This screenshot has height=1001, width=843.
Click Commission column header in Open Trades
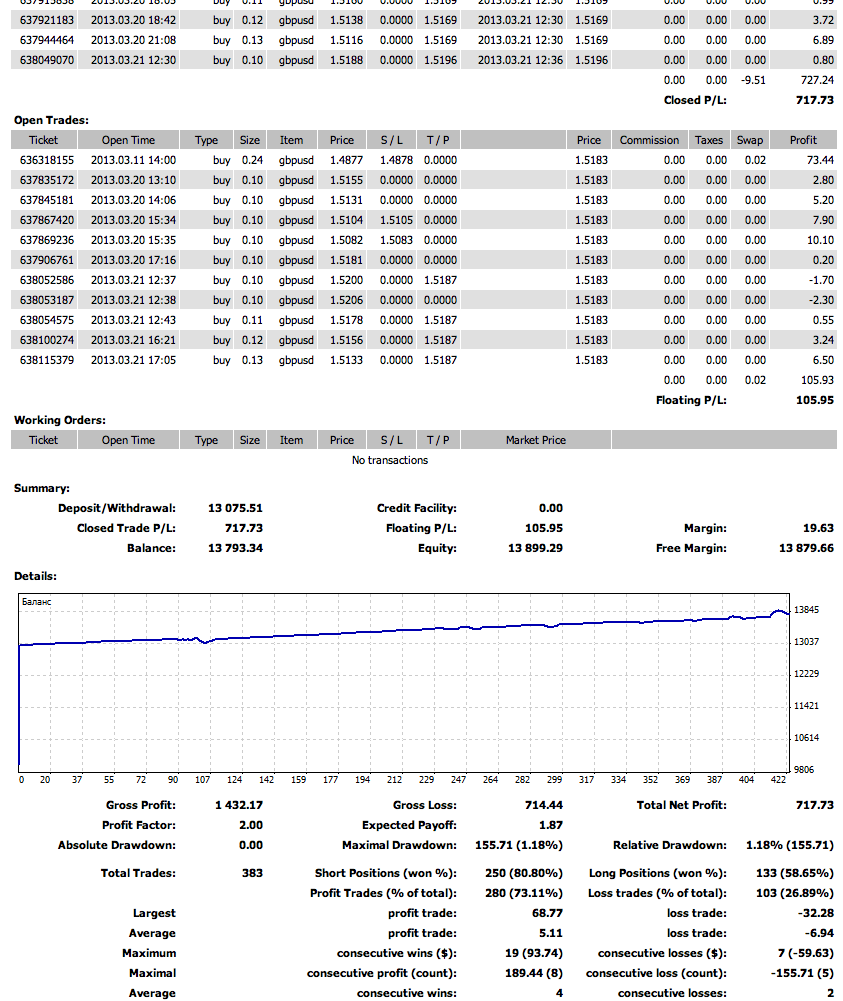pyautogui.click(x=649, y=140)
